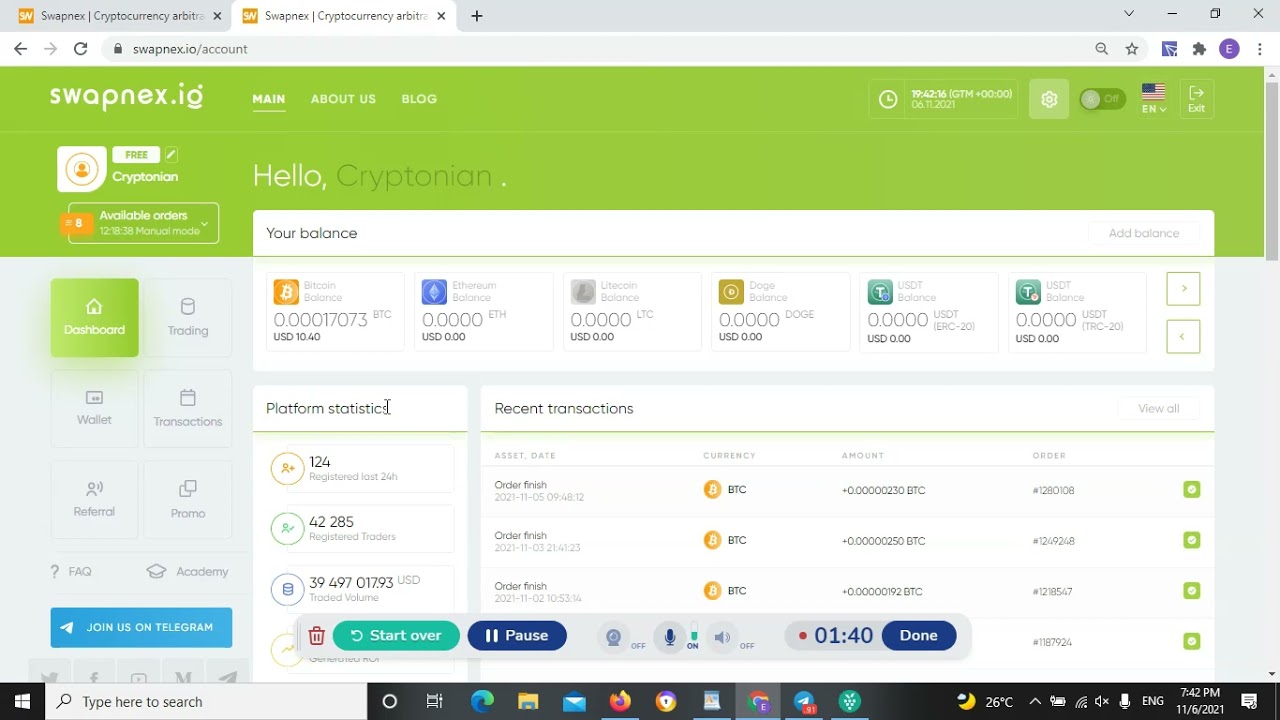Screen dimensions: 1280x720
Task: Click the Ethereum balance icon
Action: coord(434,291)
